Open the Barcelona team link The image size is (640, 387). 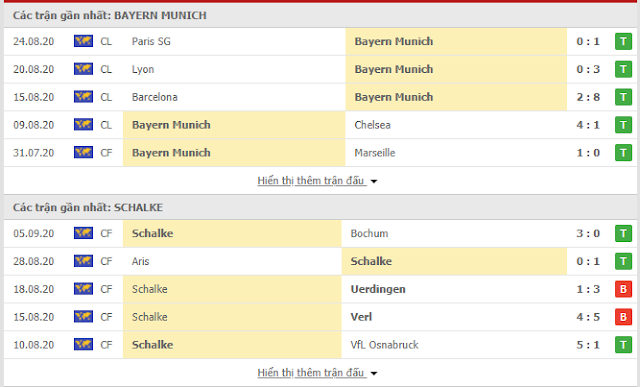pos(155,97)
